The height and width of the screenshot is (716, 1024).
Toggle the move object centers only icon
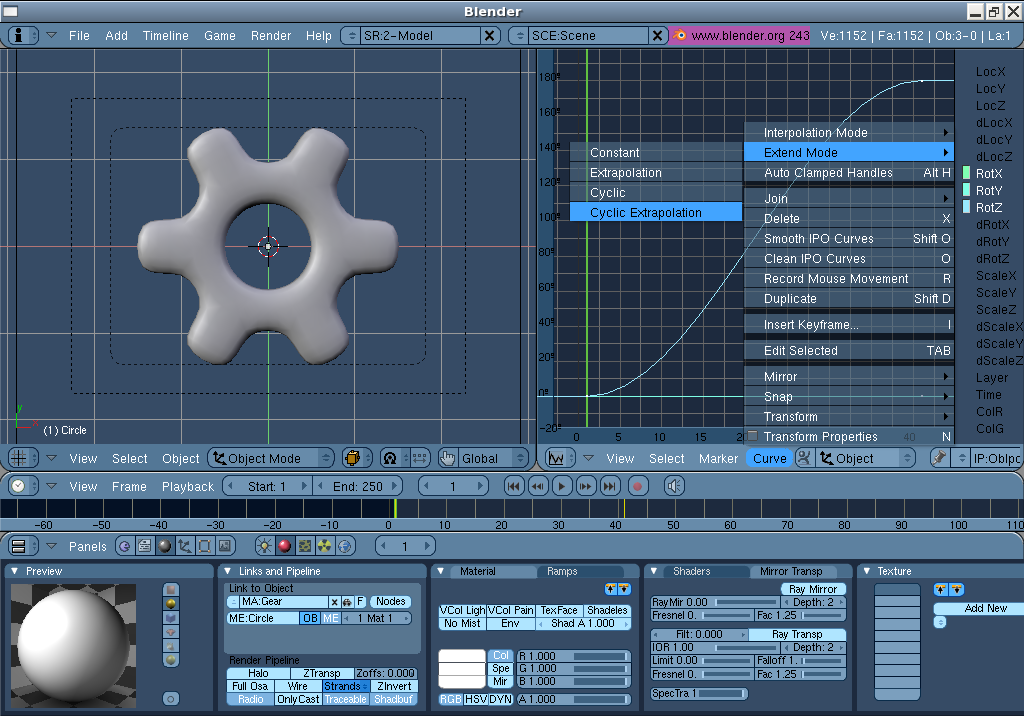[x=419, y=458]
